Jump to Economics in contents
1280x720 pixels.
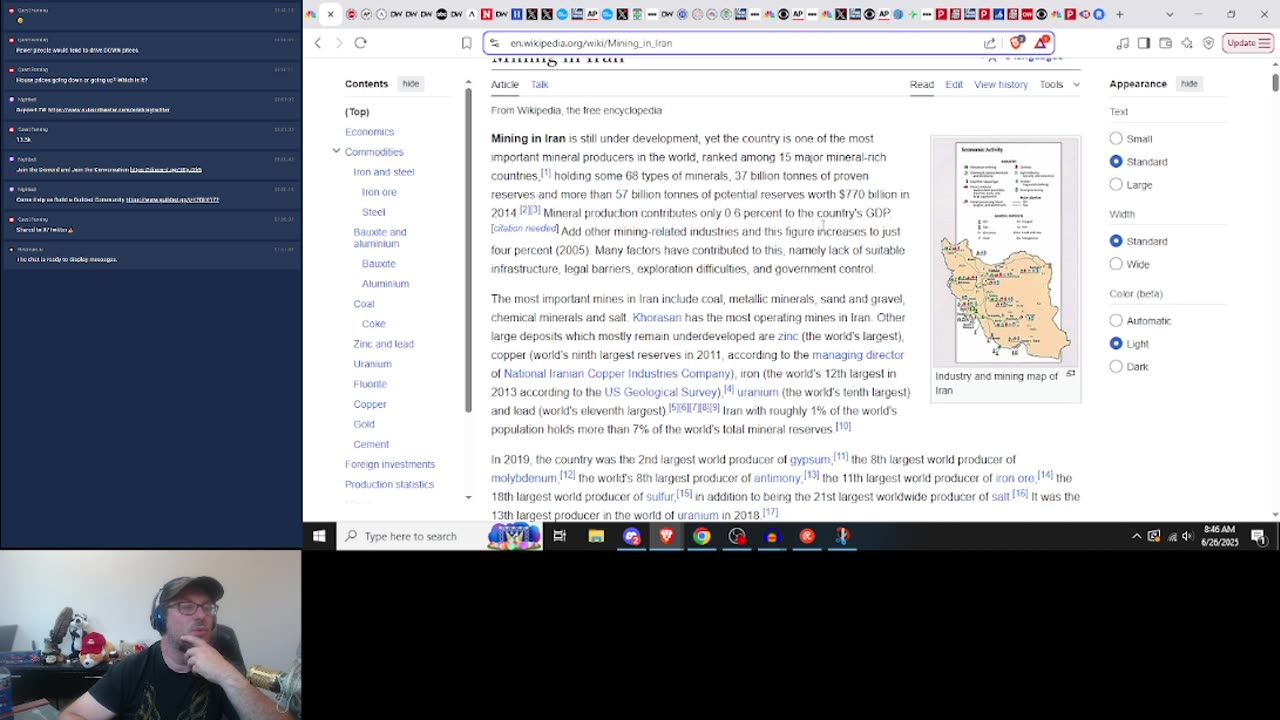[x=369, y=132]
